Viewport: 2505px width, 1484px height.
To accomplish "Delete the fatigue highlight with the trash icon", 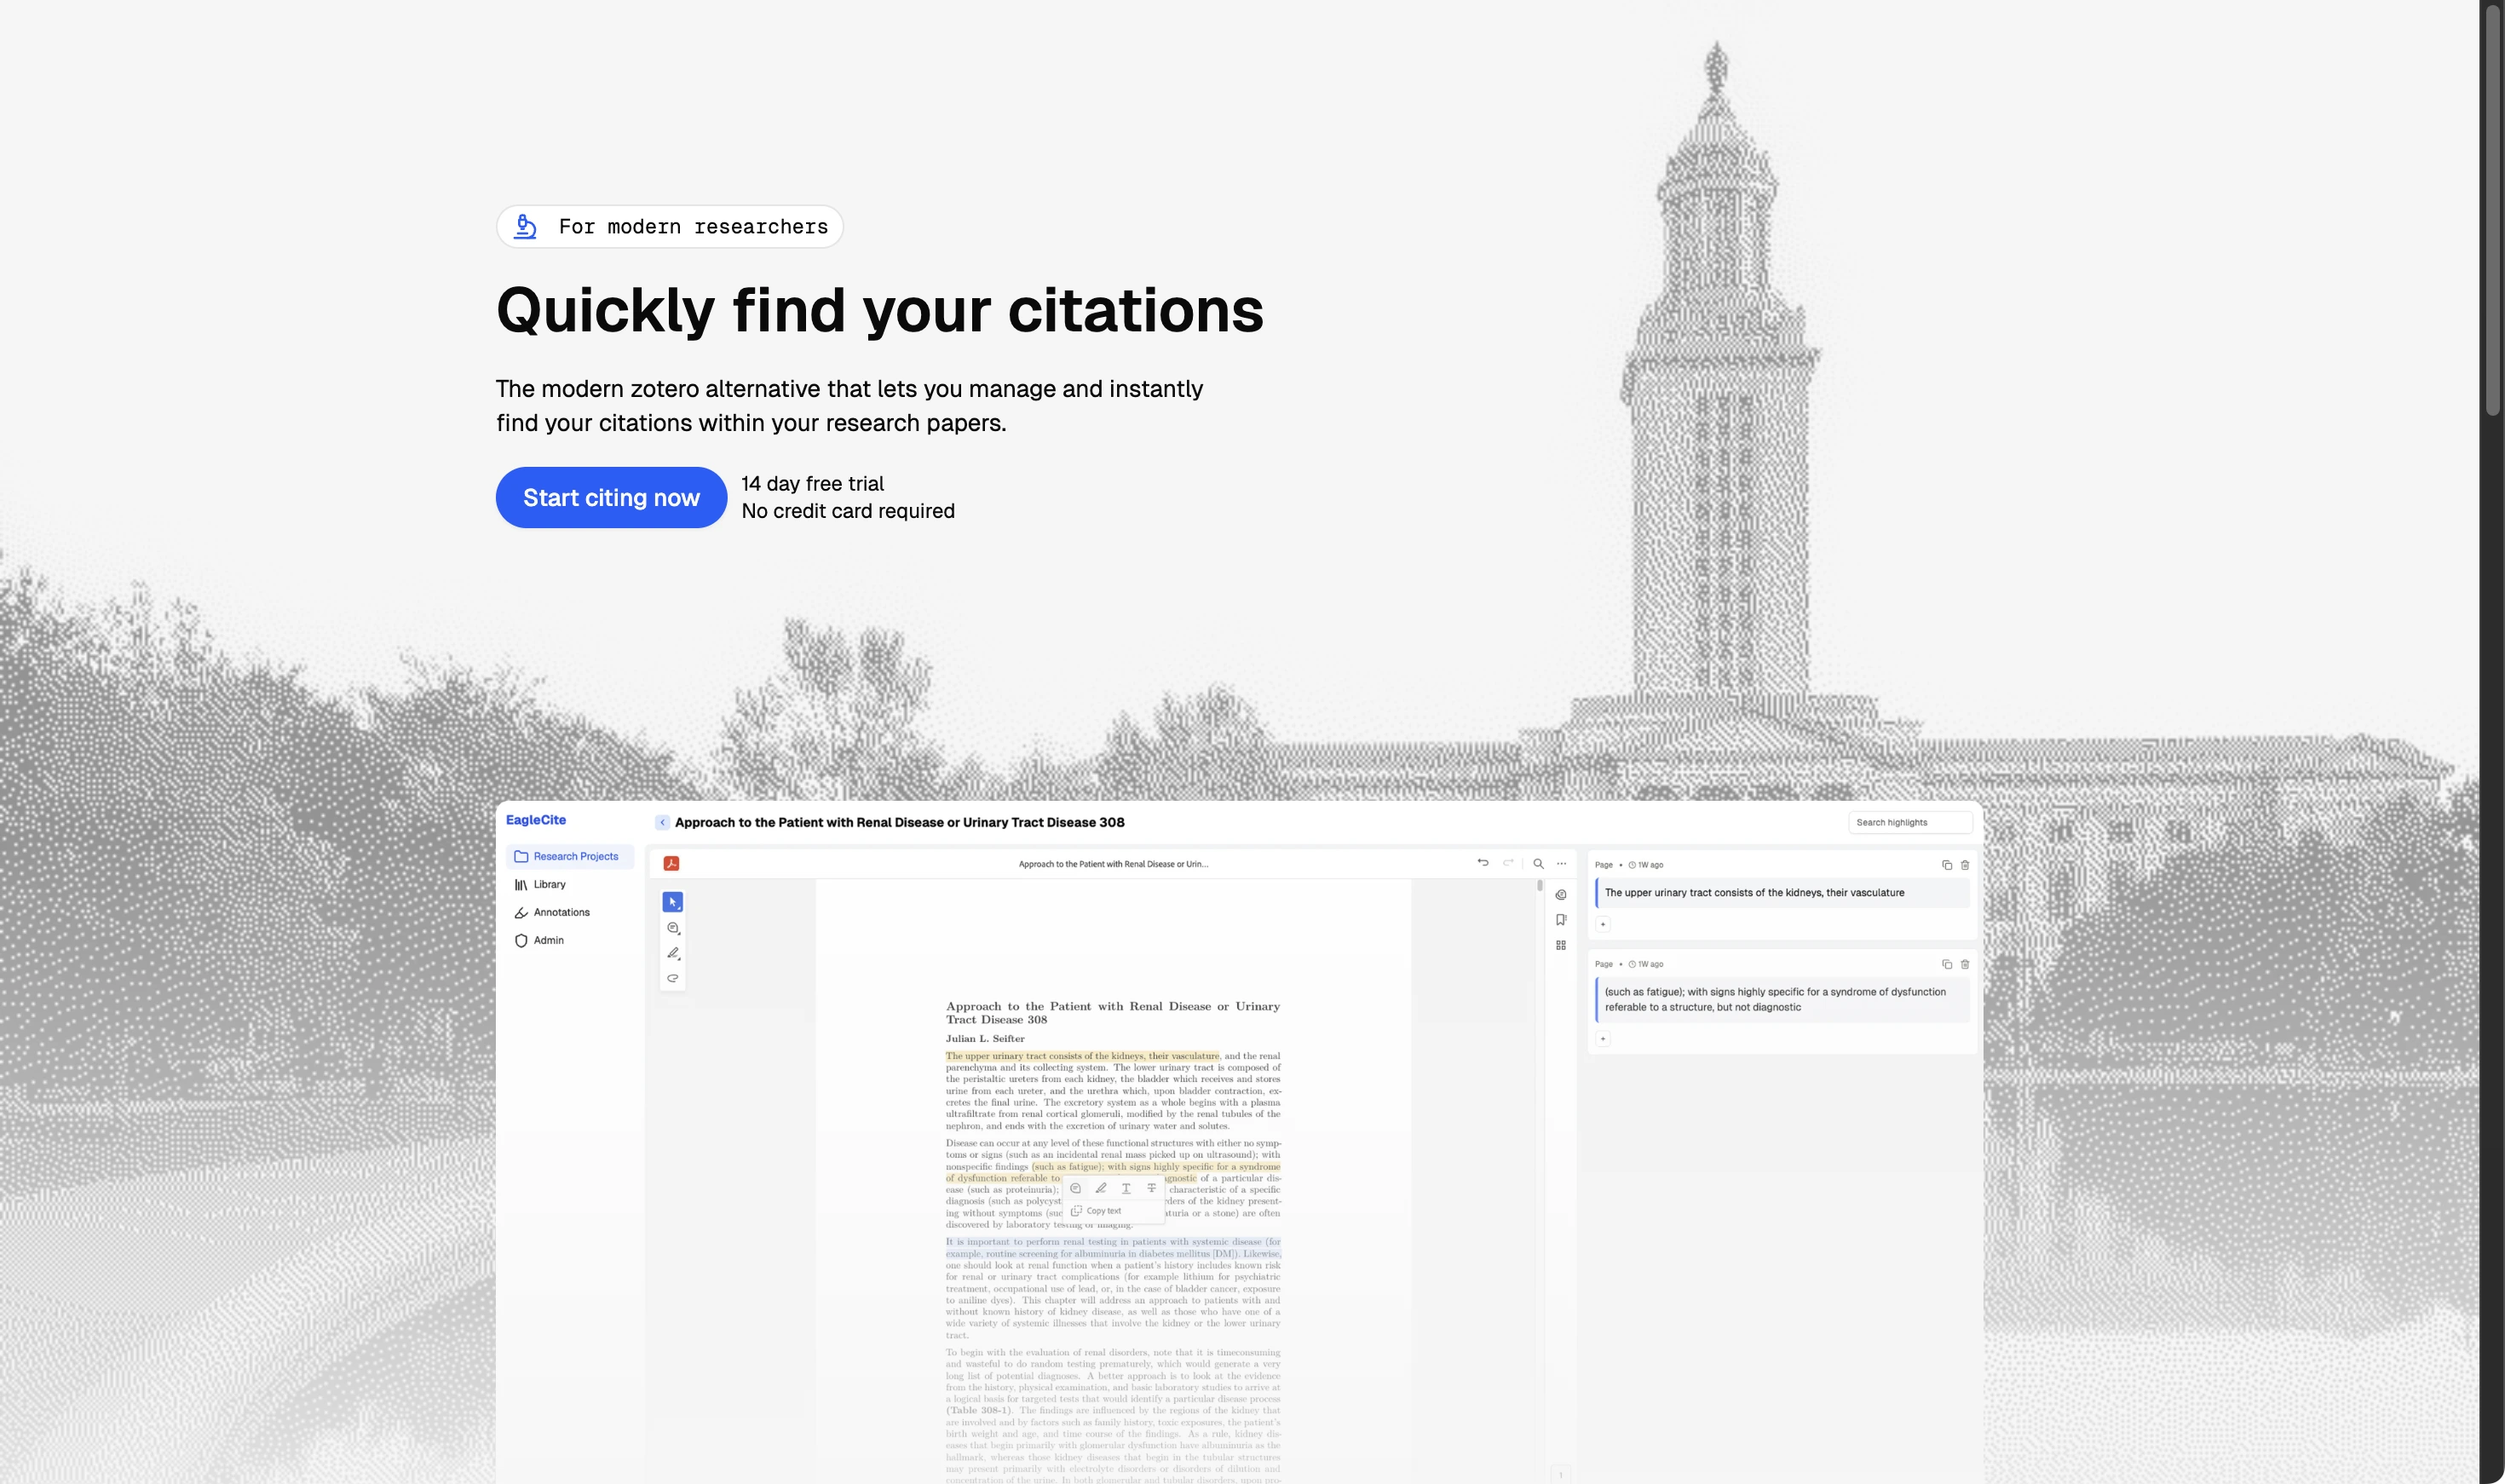I will click(1966, 964).
